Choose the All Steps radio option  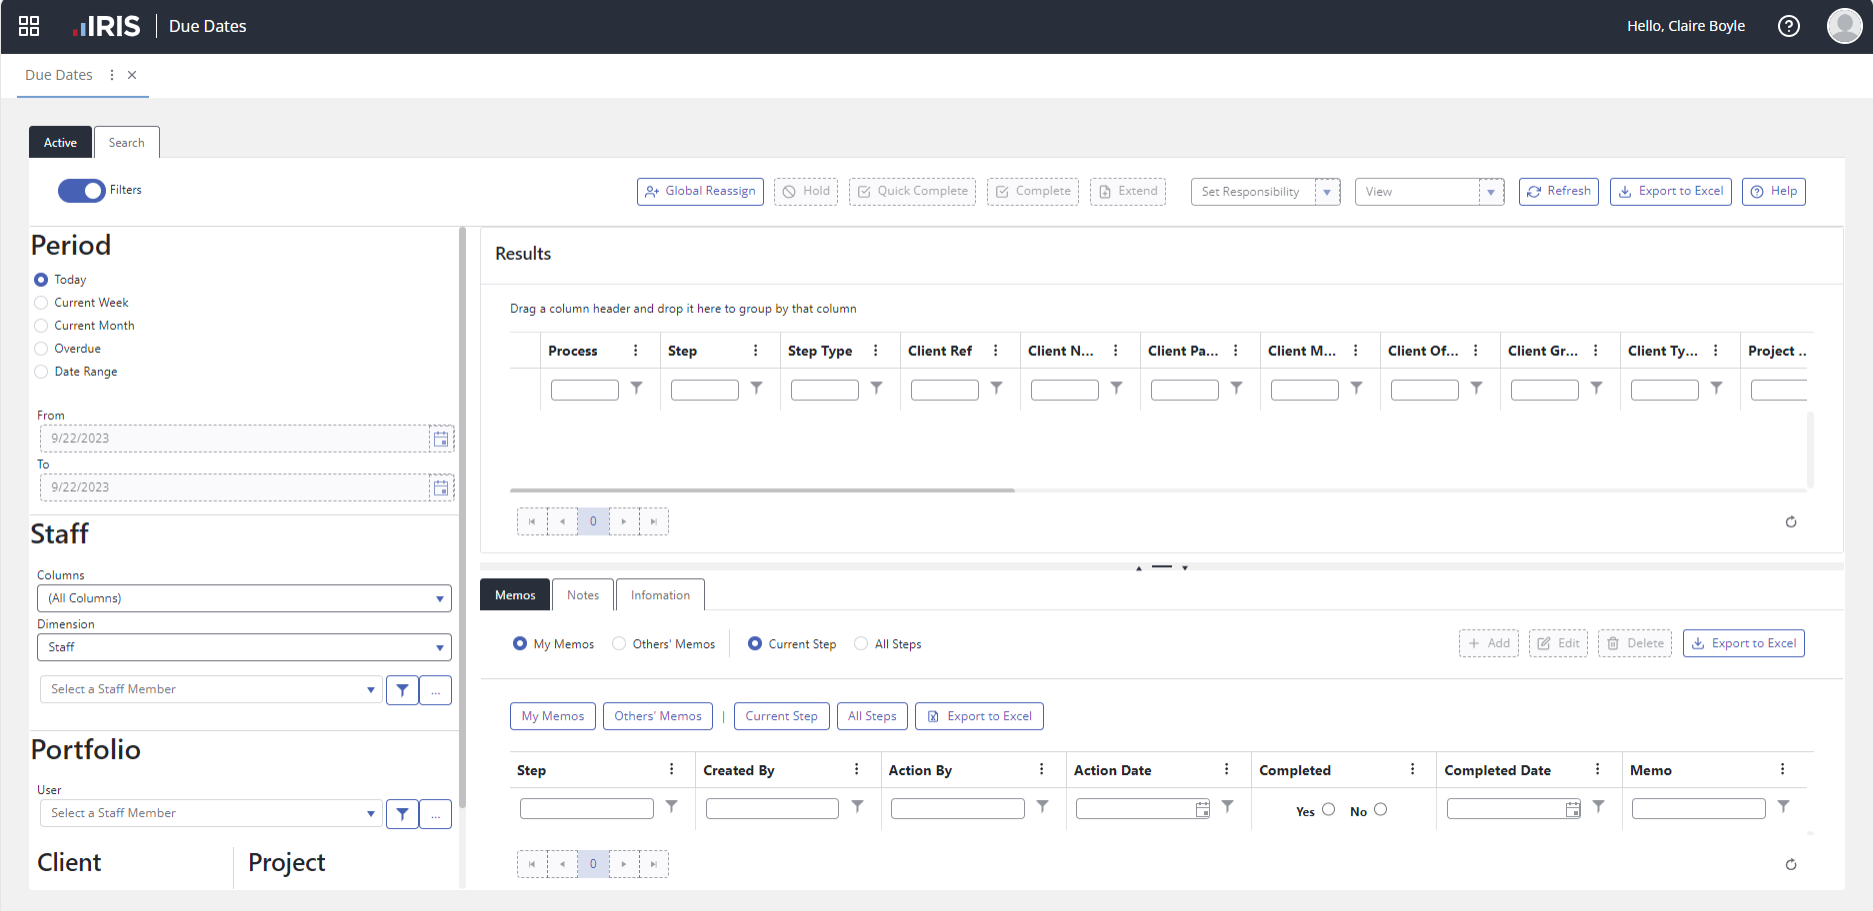(x=861, y=644)
